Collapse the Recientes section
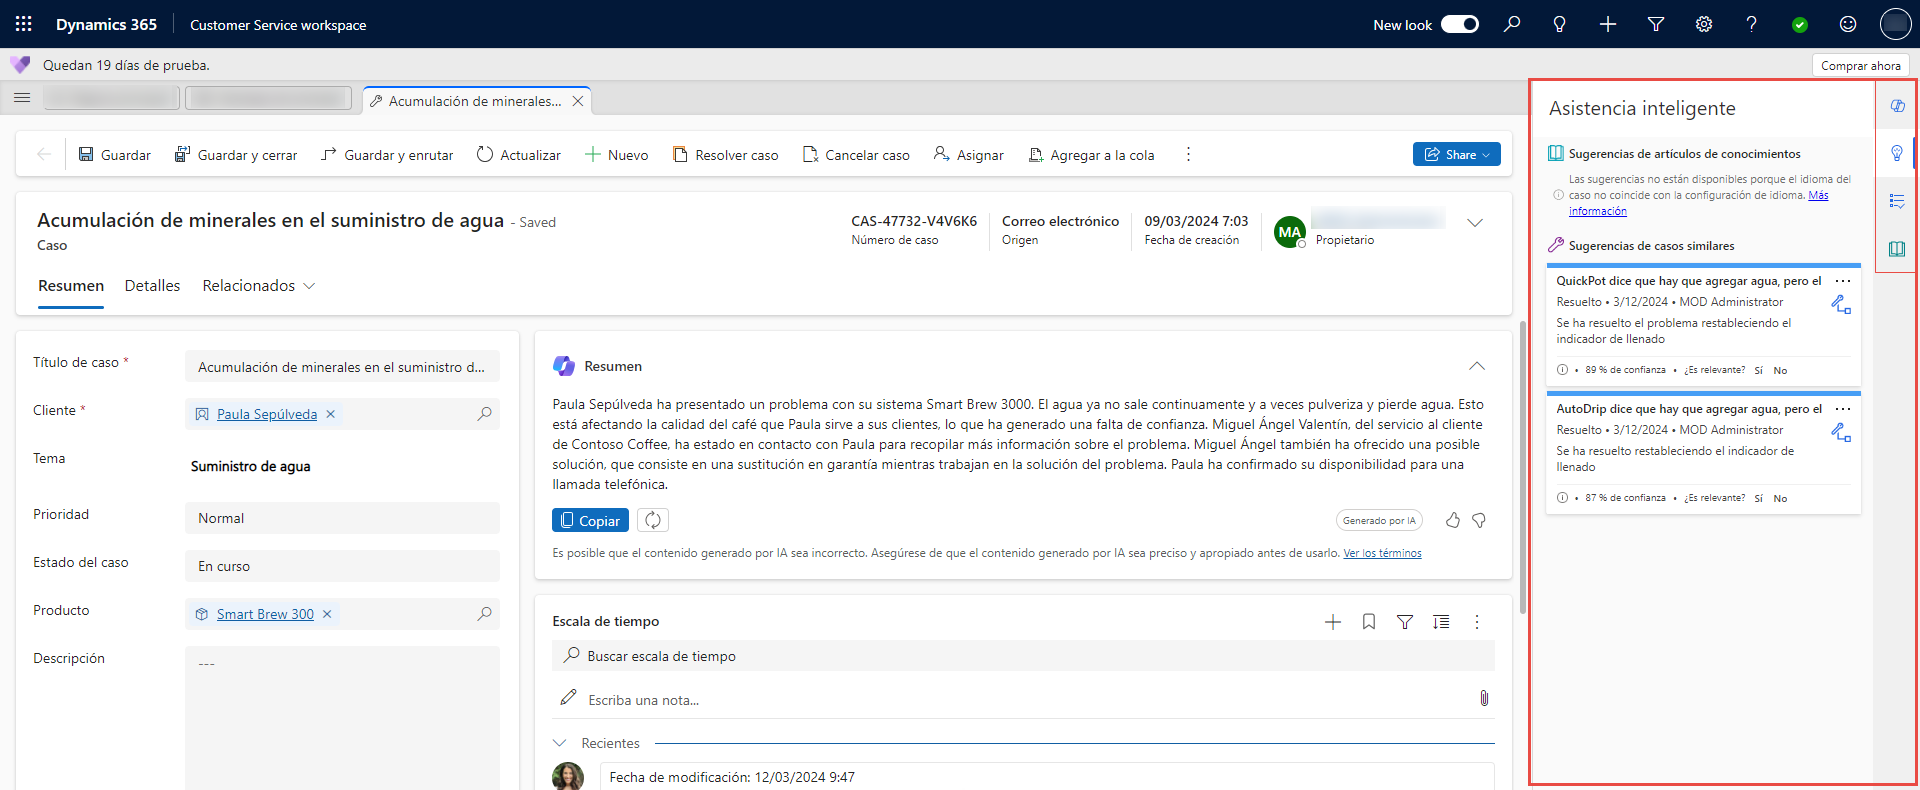 [560, 743]
